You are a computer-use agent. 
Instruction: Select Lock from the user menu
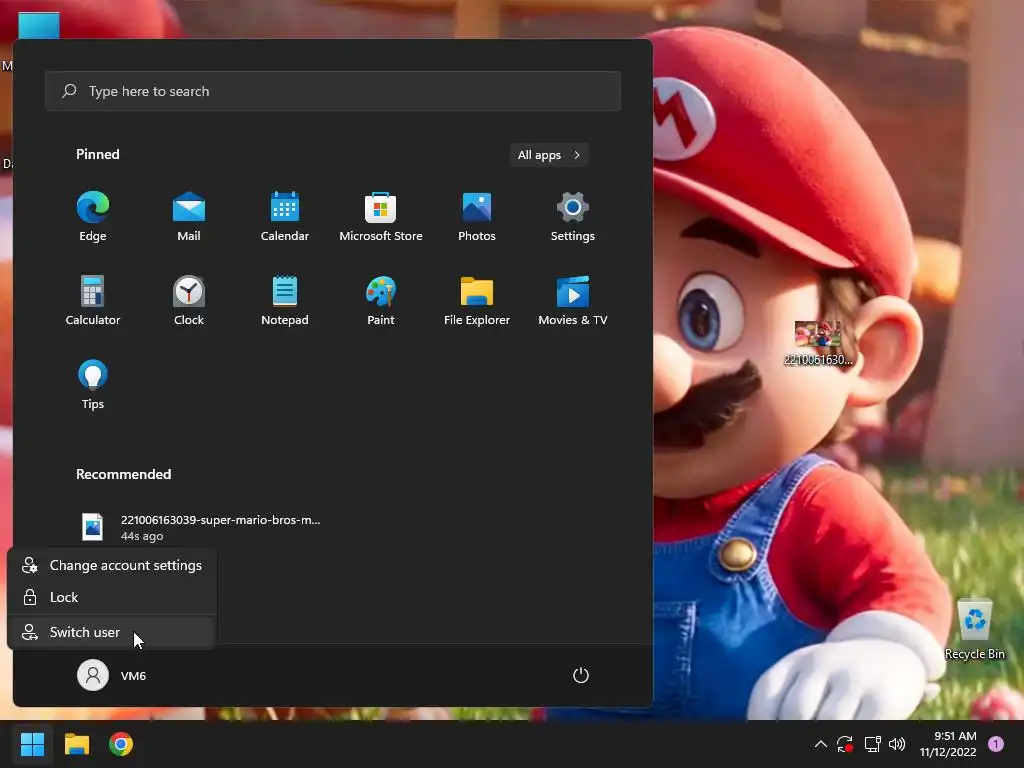click(x=112, y=597)
